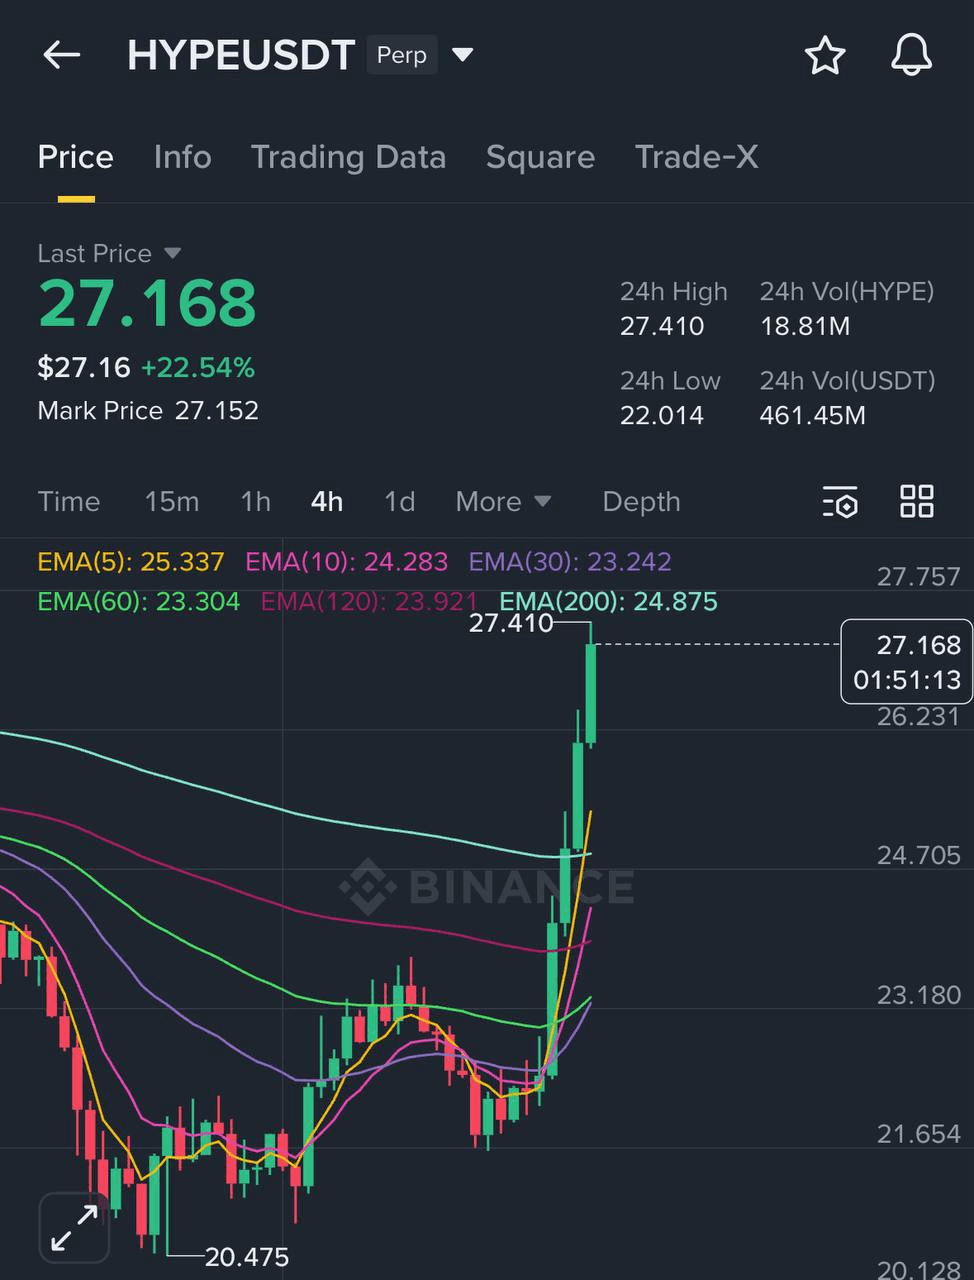Tap the 27.168 countdown price tag
The height and width of the screenshot is (1280, 974).
click(x=905, y=662)
